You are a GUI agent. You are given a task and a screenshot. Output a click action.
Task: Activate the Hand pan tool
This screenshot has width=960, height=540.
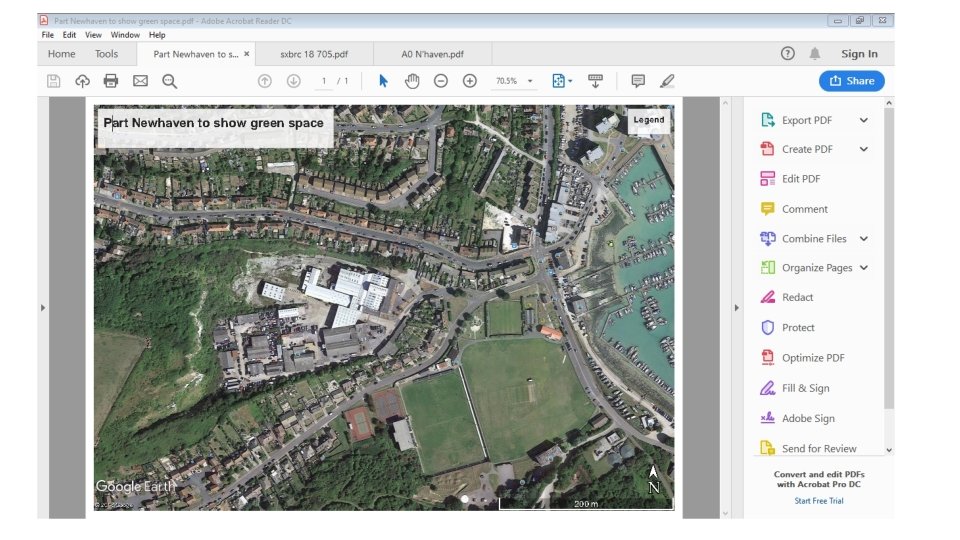tap(412, 81)
